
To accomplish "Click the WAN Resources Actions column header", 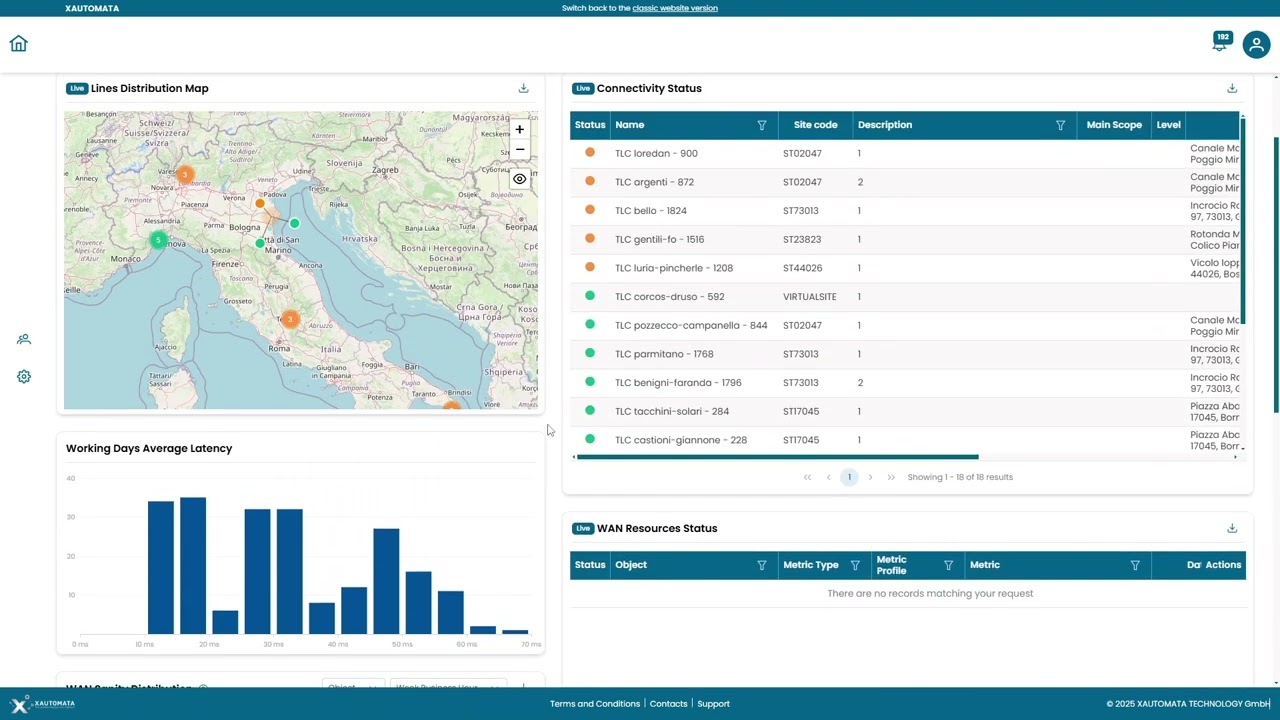I will click(1223, 565).
